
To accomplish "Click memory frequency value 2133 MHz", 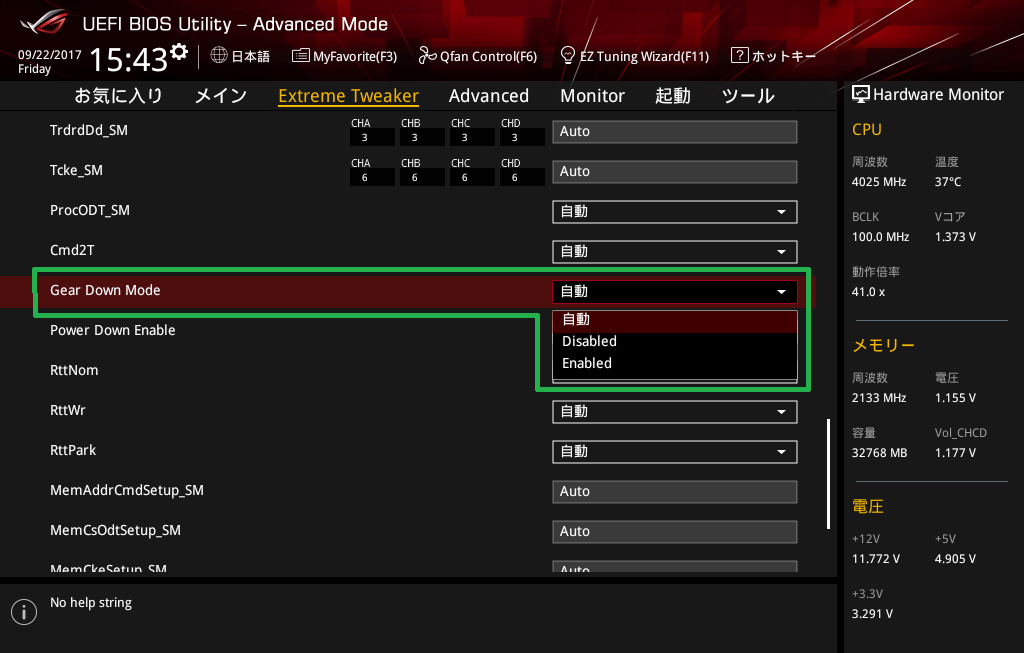I will [879, 398].
